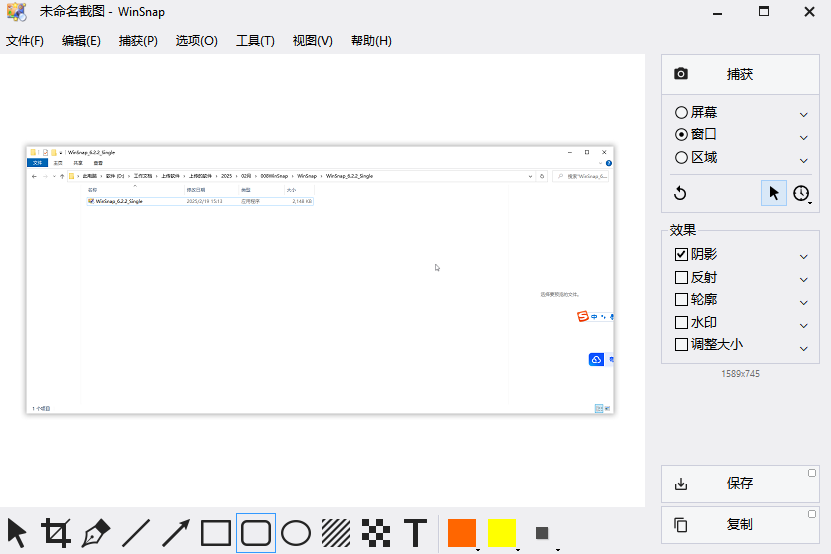Viewport: 831px width, 554px height.
Task: Pick the yellow fill color swatch
Action: tap(502, 533)
